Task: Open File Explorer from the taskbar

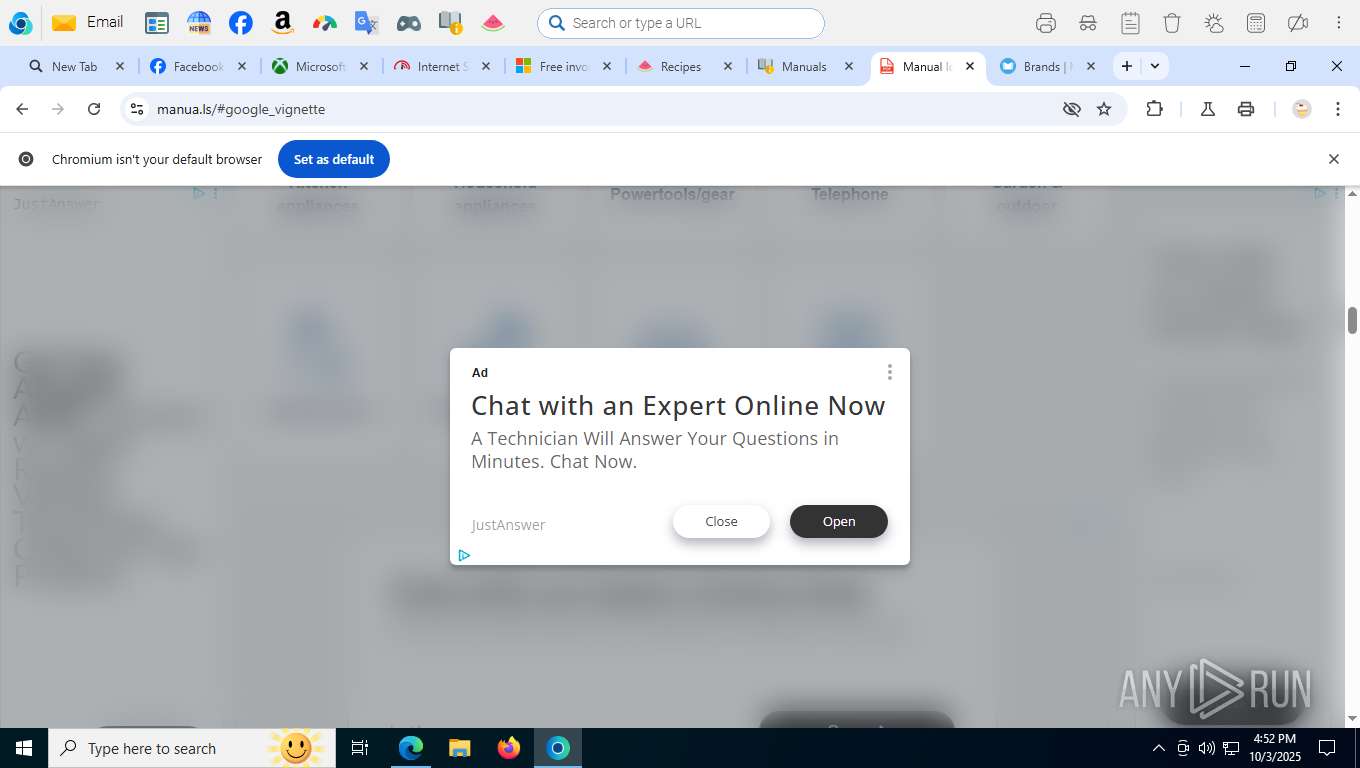Action: click(459, 748)
